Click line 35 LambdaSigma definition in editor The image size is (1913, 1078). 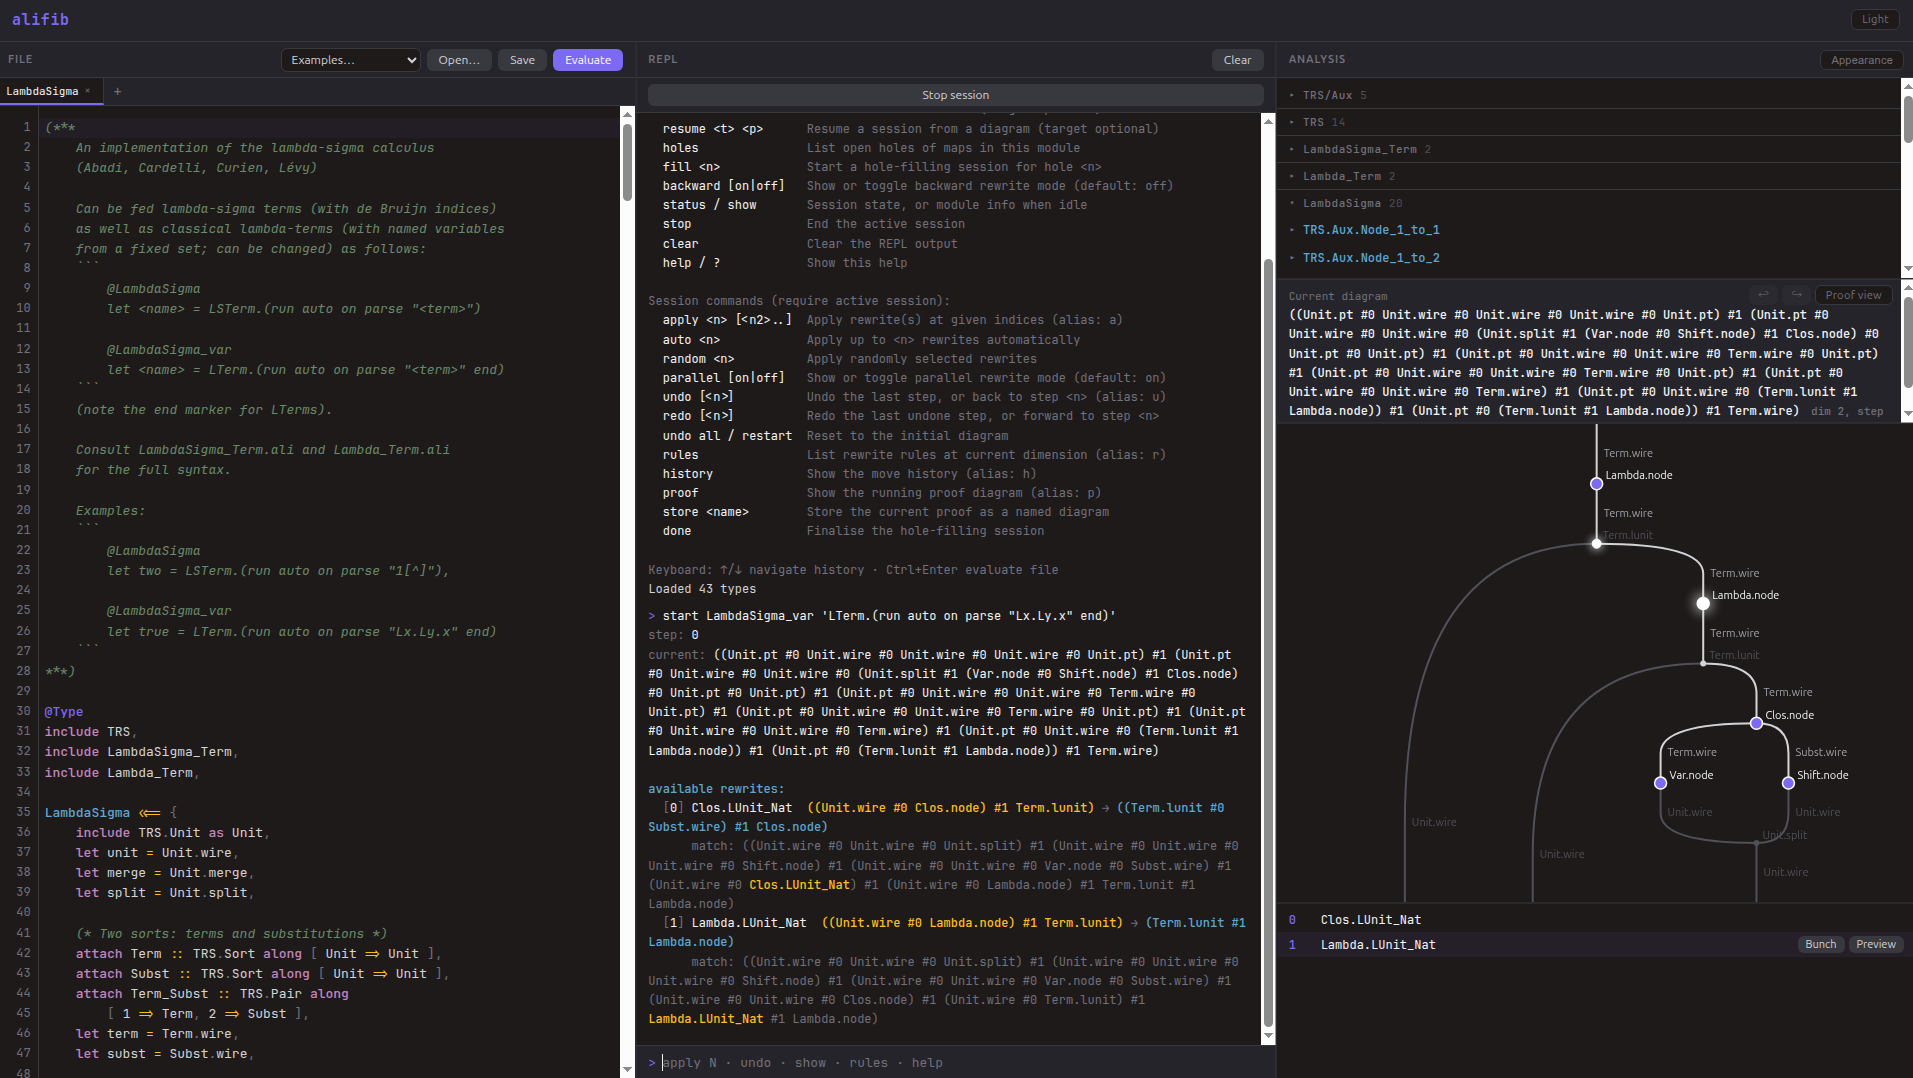click(110, 812)
